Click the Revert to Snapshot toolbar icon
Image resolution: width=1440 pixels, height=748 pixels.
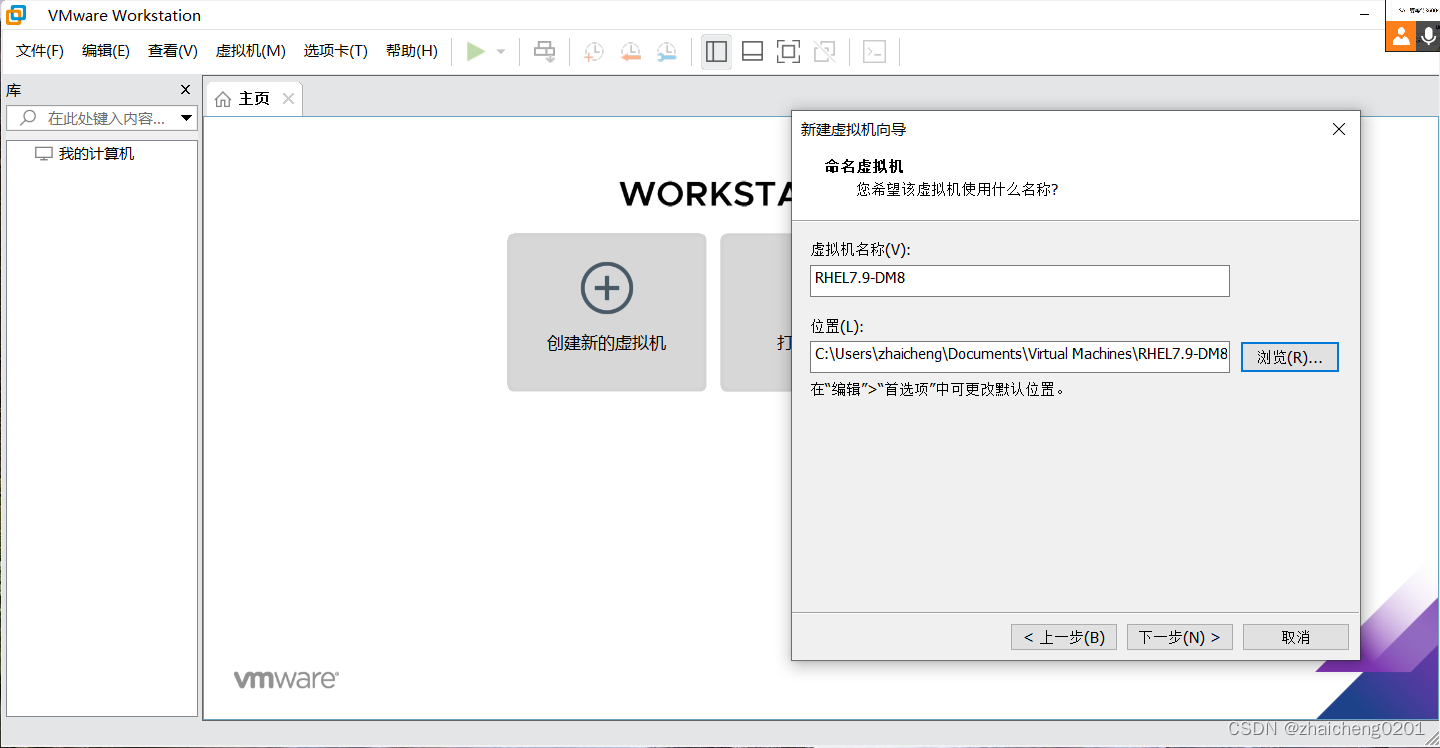pyautogui.click(x=630, y=51)
